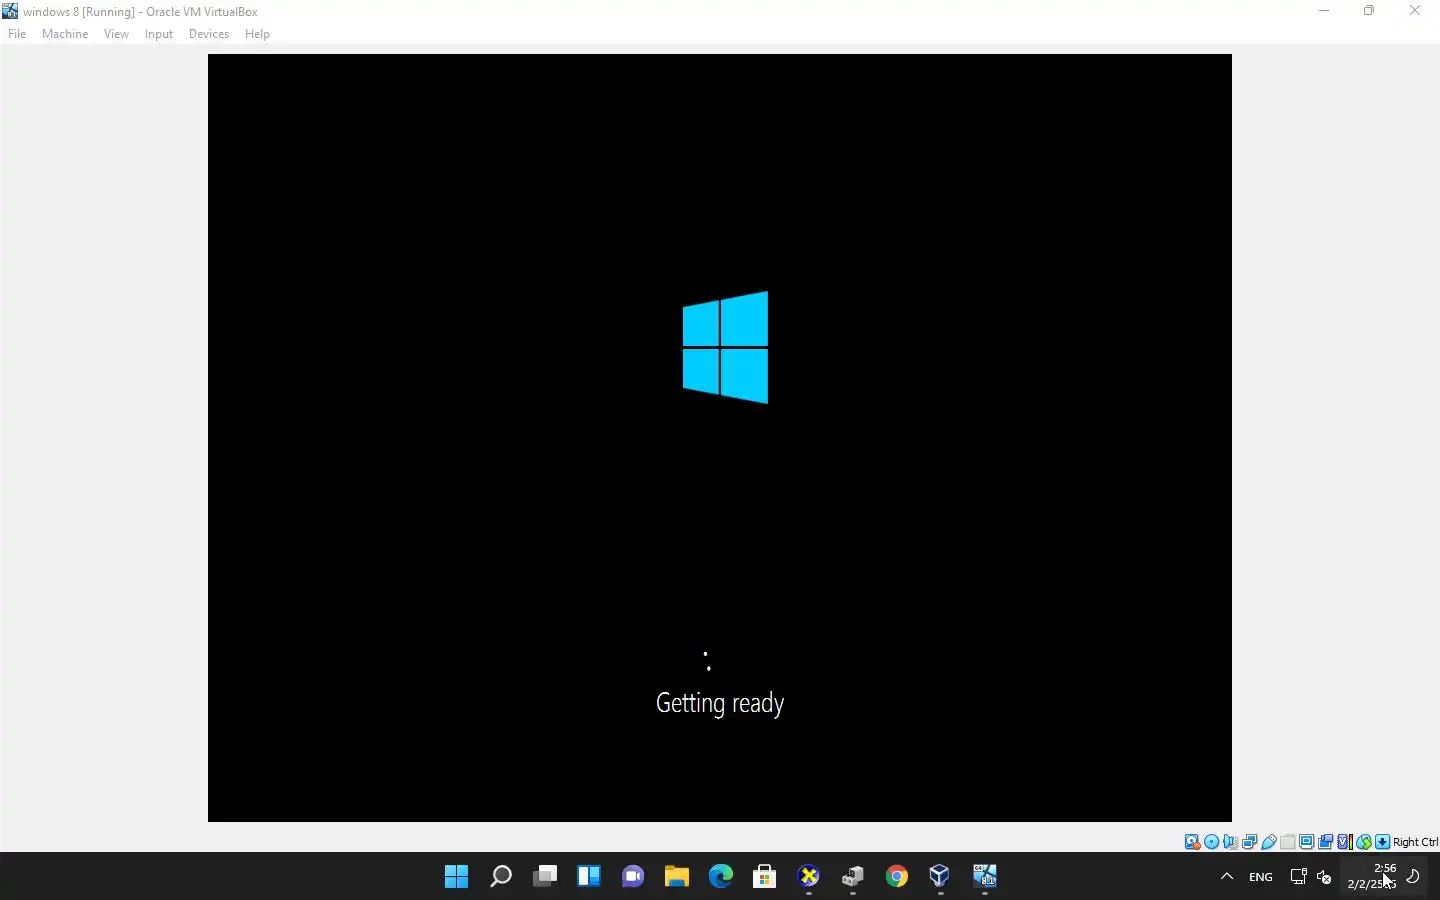The height and width of the screenshot is (900, 1440).
Task: Open the Help menu
Action: 257,34
